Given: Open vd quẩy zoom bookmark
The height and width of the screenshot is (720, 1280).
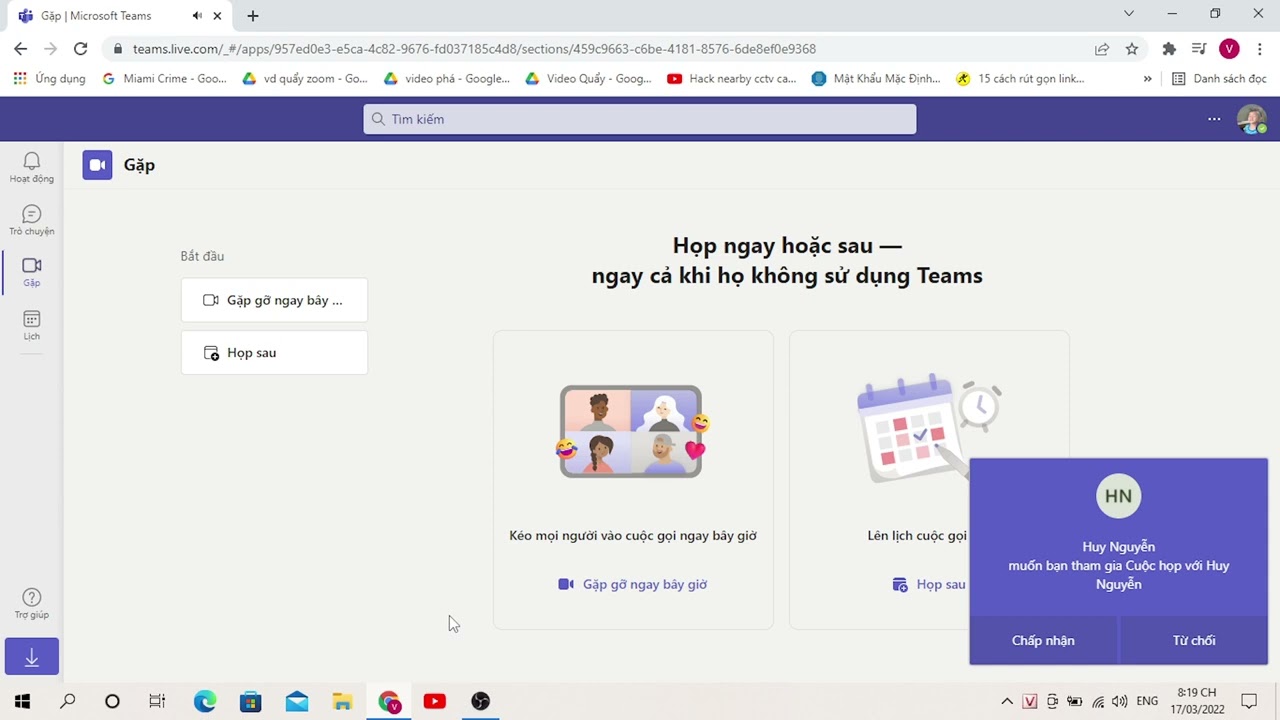Looking at the screenshot, I should pos(305,79).
